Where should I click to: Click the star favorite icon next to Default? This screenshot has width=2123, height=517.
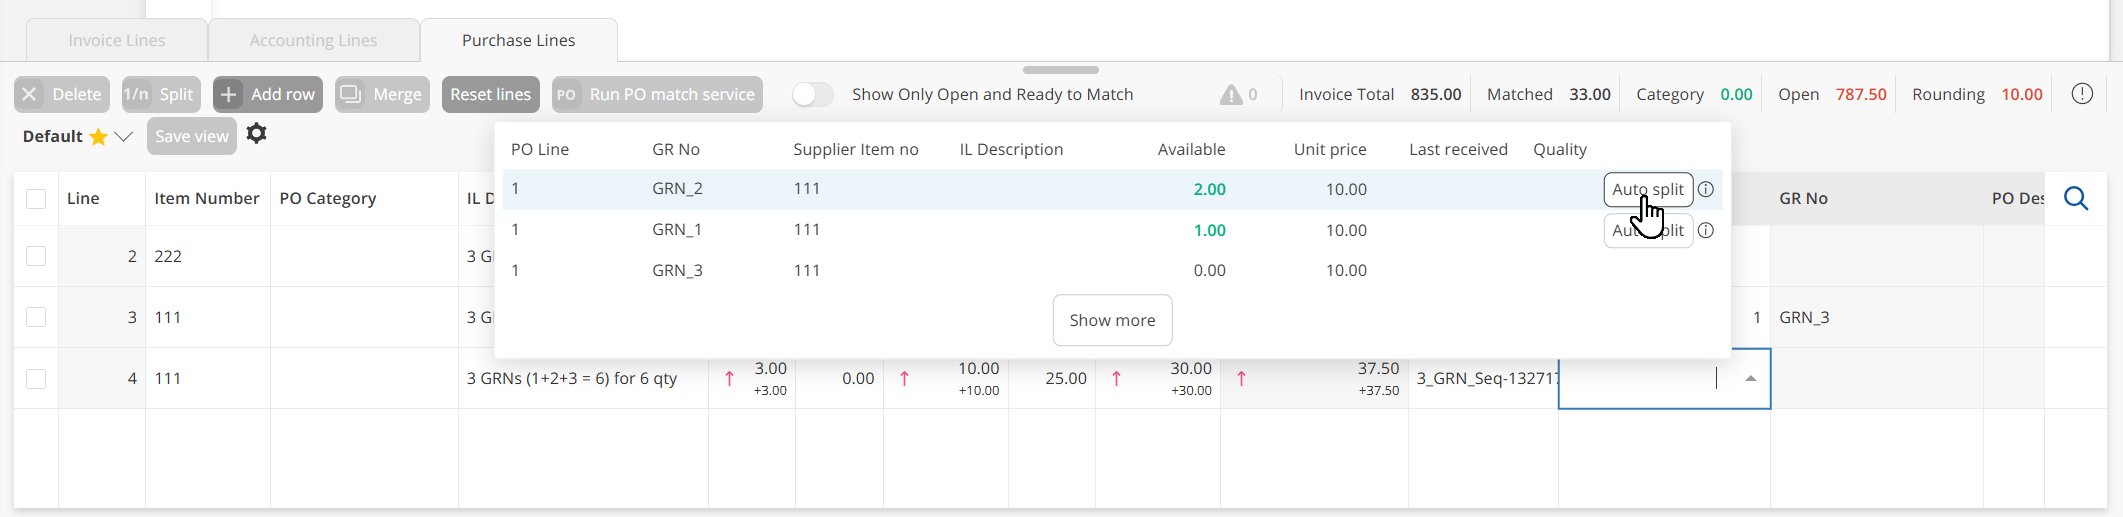98,137
